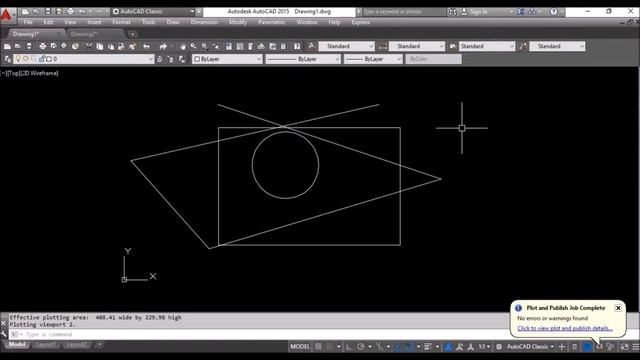640x360 pixels.
Task: Click the Help question mark toolbar icon
Action: click(297, 47)
